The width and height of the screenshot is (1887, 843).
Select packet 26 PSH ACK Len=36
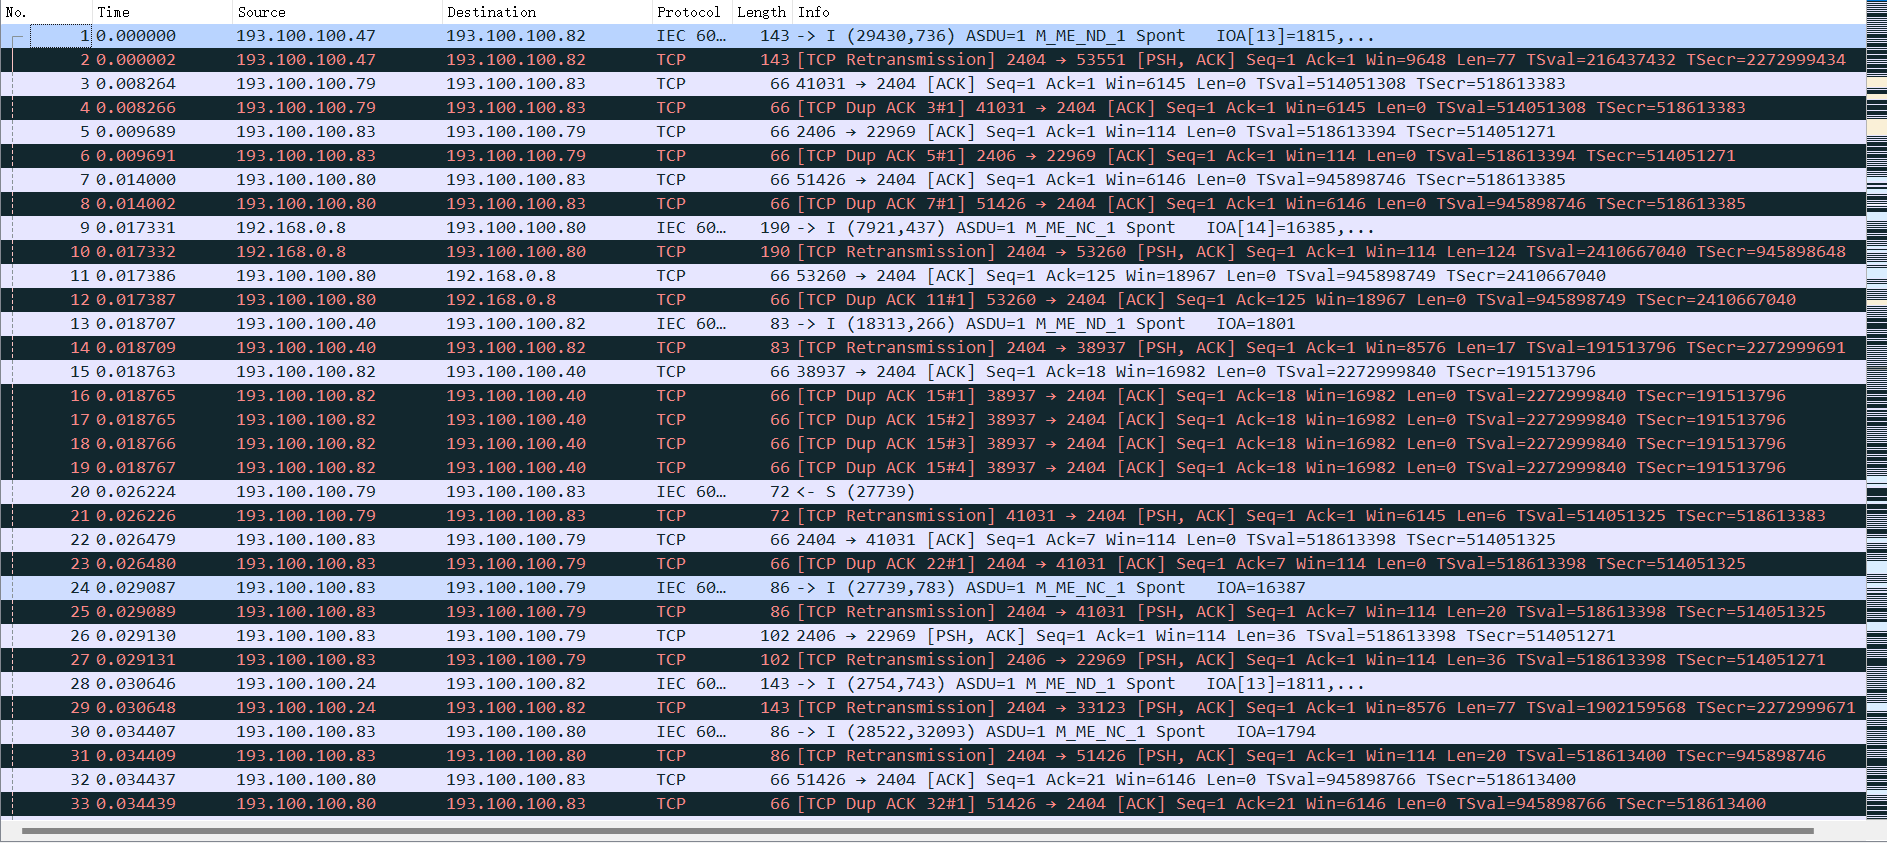coord(933,636)
